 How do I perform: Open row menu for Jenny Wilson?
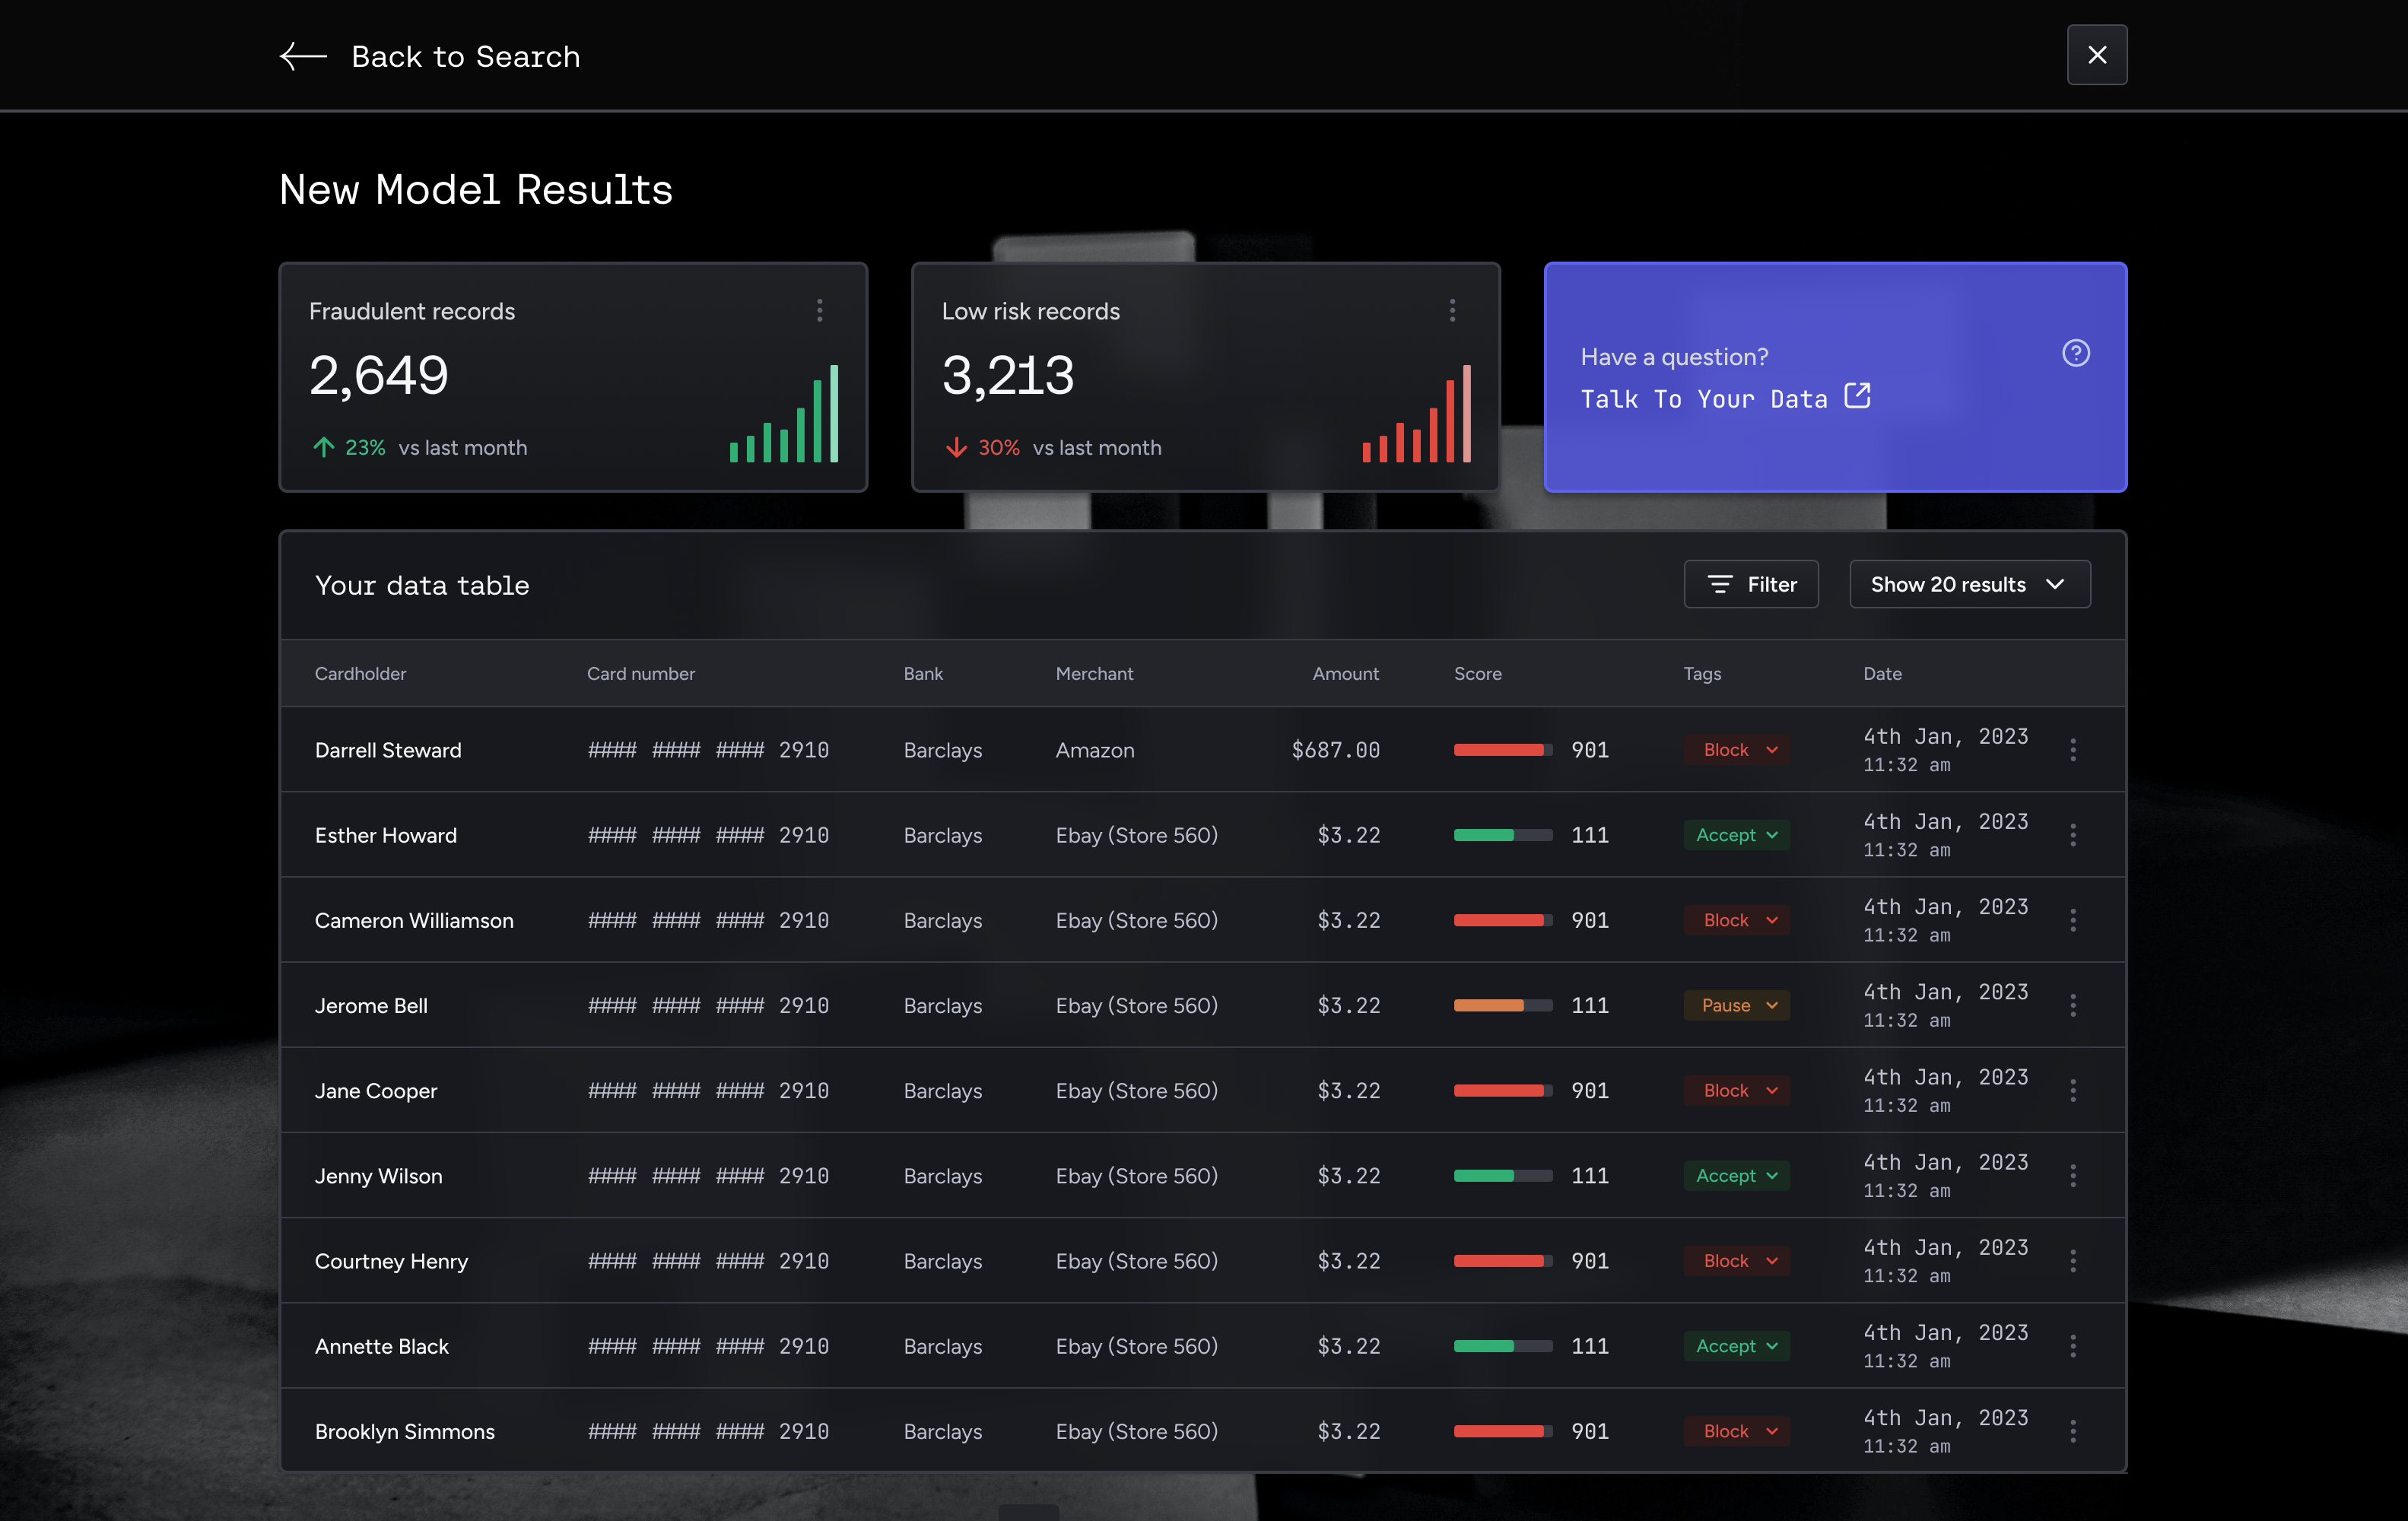[2073, 1176]
